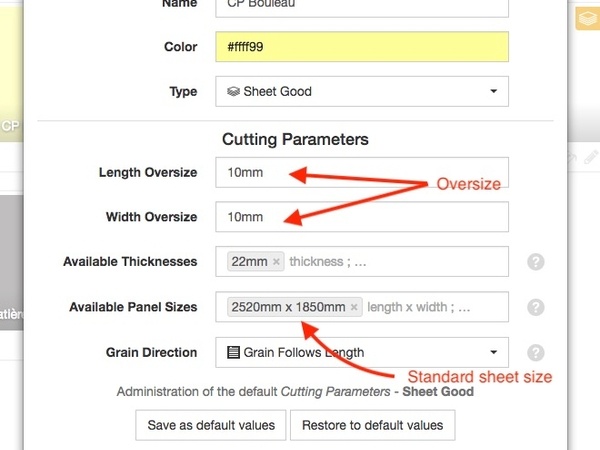Remove the 22mm thickness tag
The image size is (600, 450).
[x=277, y=262]
